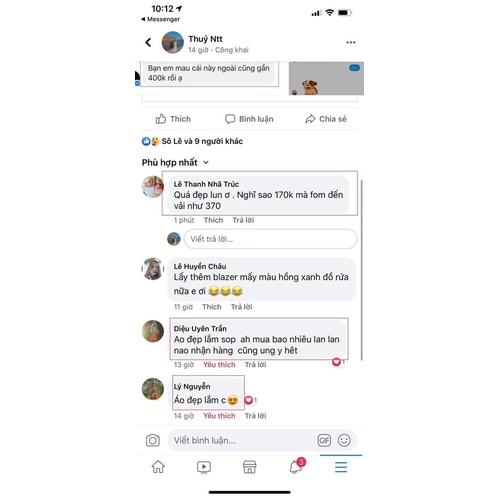Open the three-dot post options menu

[x=350, y=42]
